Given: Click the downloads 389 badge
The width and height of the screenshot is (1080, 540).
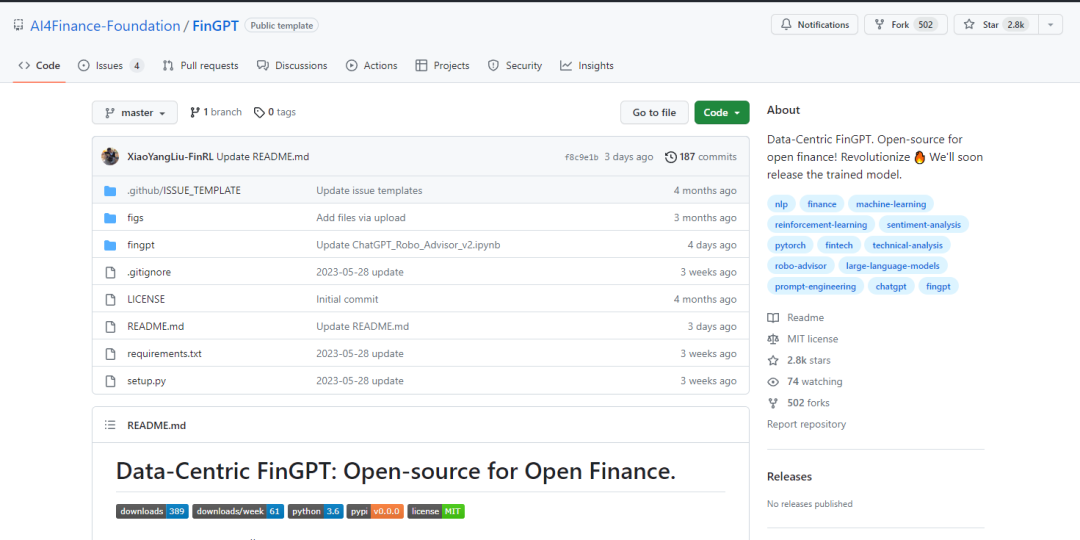Looking at the screenshot, I should click(x=152, y=512).
